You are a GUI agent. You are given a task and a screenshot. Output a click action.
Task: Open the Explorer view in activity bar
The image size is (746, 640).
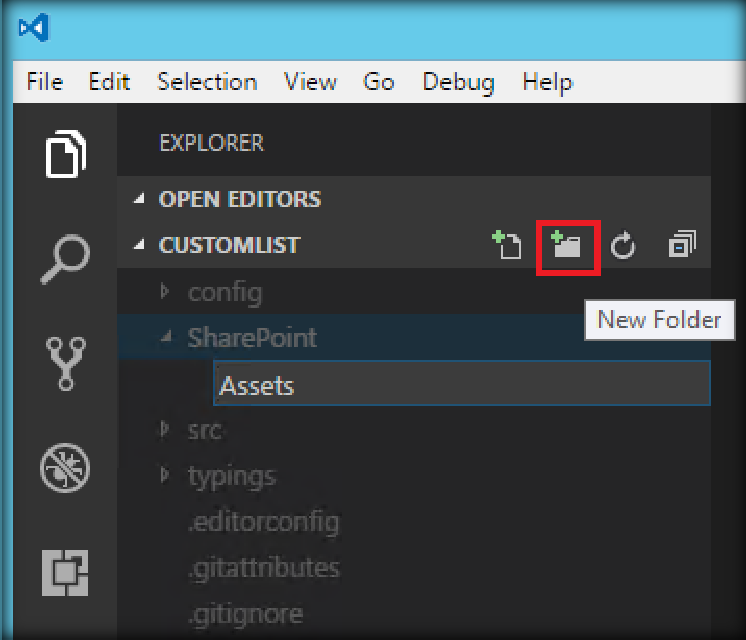(66, 153)
